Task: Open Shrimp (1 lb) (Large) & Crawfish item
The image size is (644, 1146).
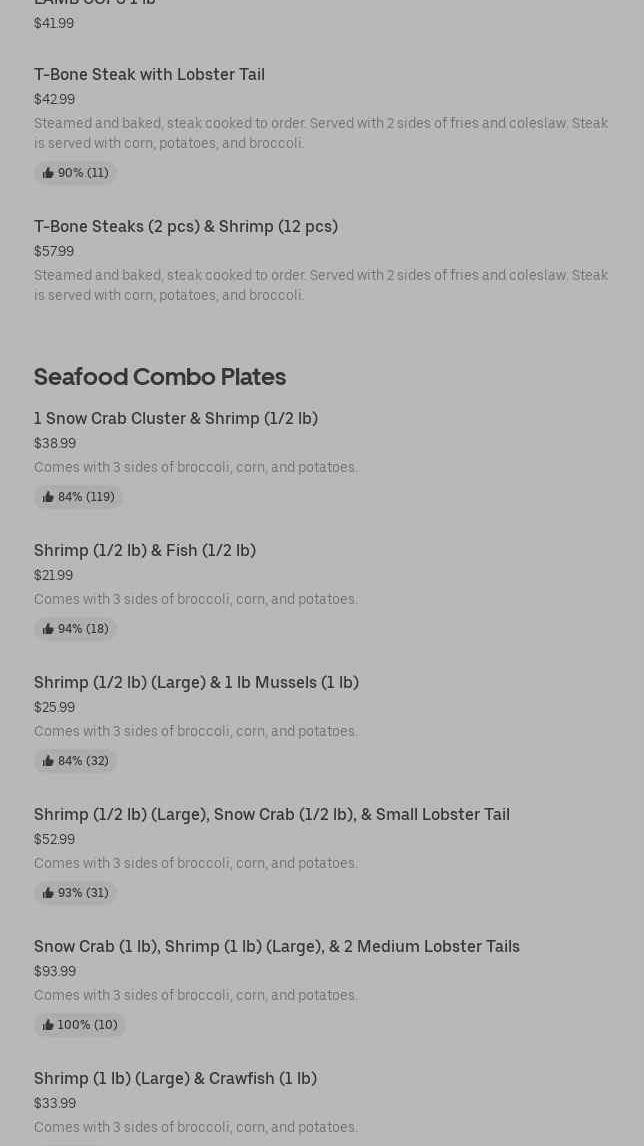Action: (x=175, y=1078)
